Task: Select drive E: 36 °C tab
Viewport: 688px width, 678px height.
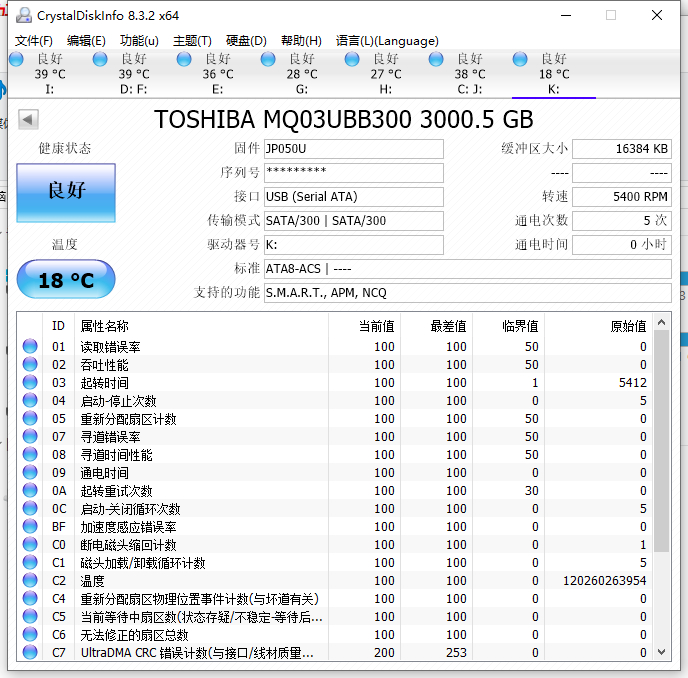Action: coord(218,74)
